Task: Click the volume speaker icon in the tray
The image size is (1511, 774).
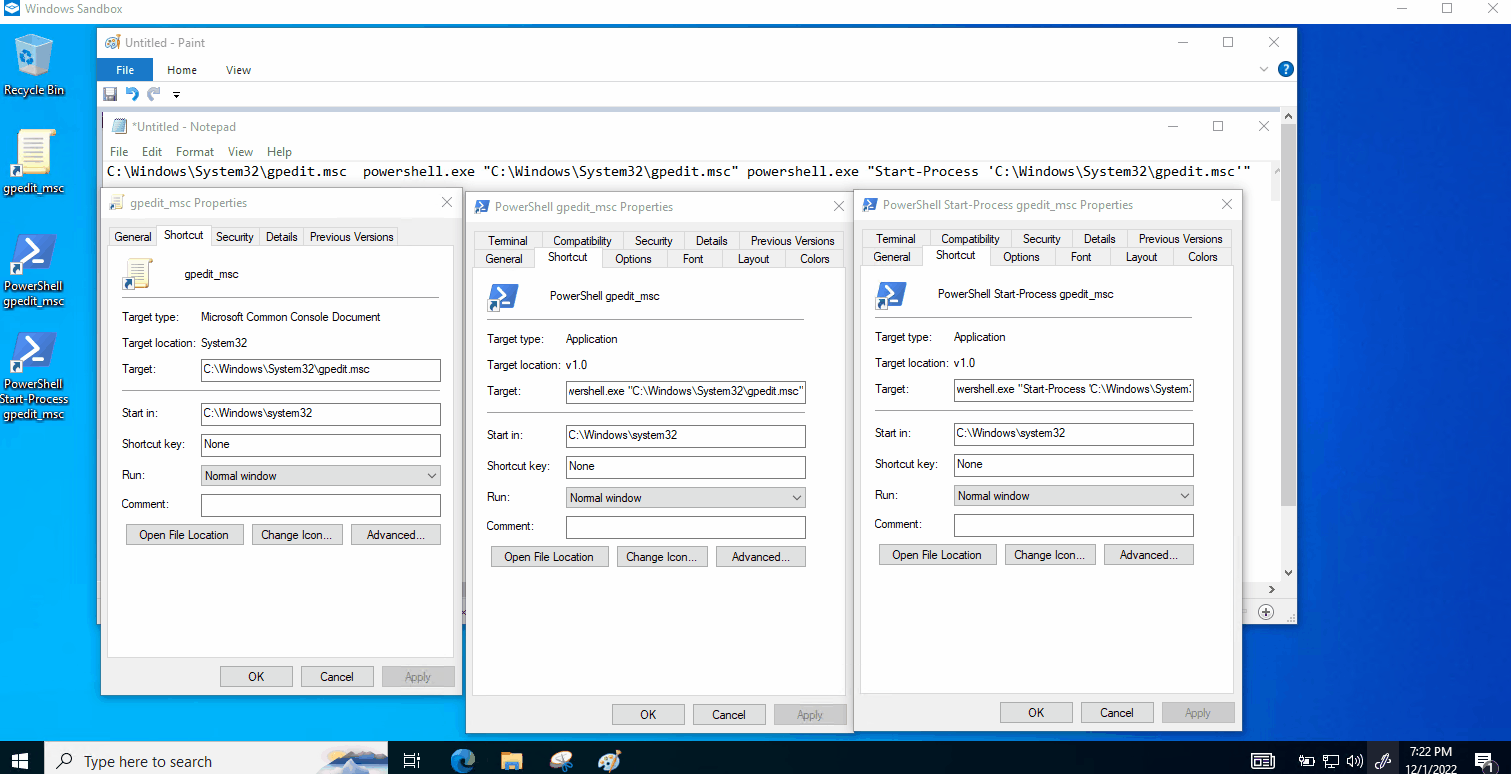Action: [1354, 761]
